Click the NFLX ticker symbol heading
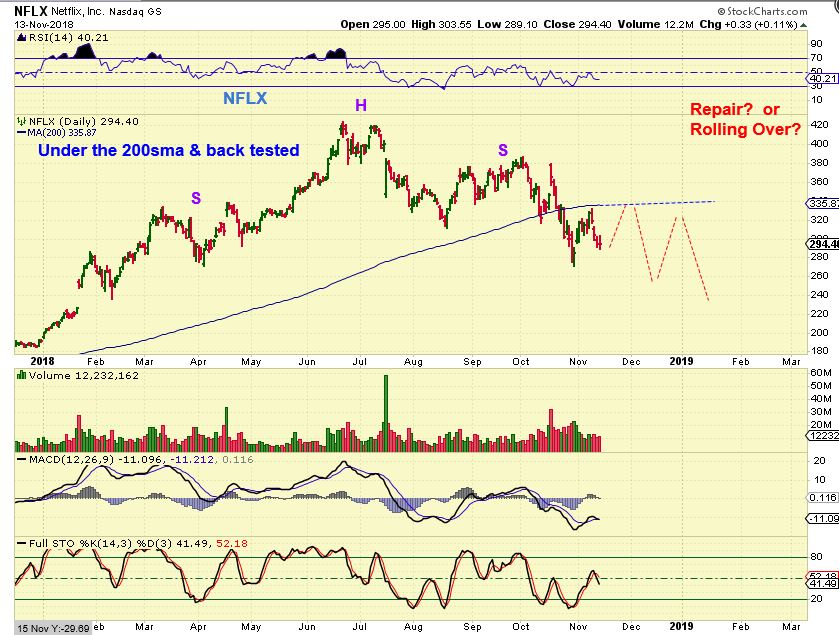839x635 pixels. point(31,11)
